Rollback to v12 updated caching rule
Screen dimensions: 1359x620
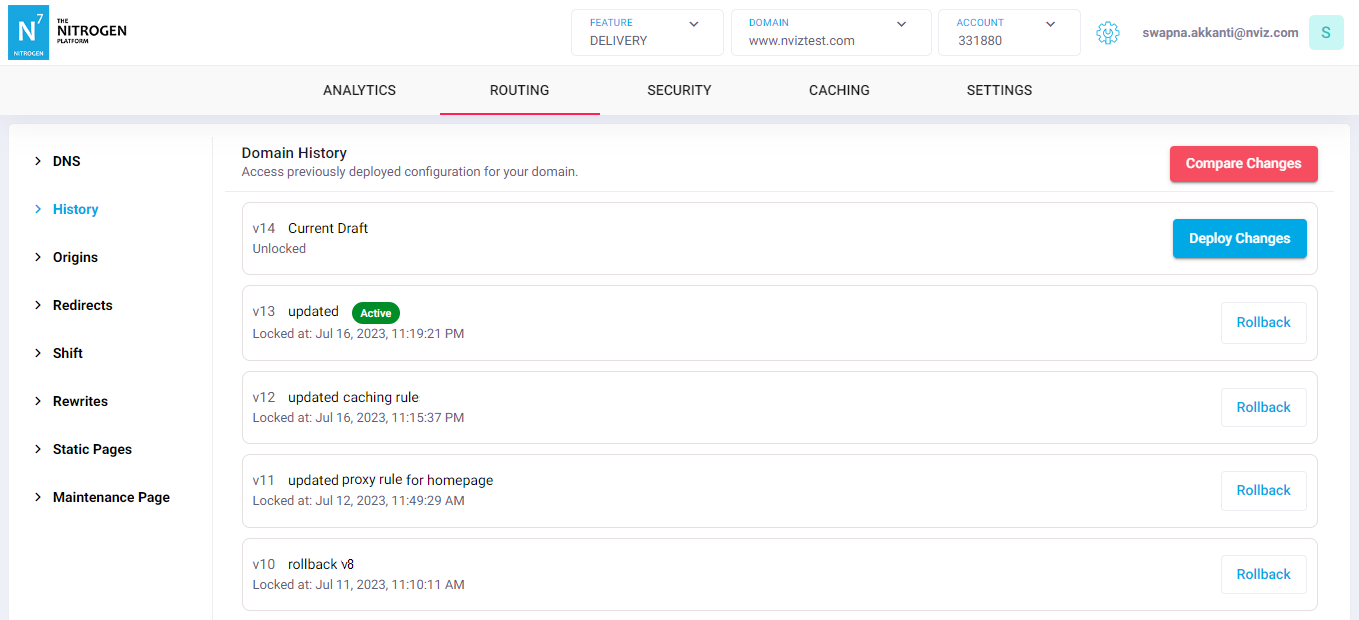[x=1263, y=407]
